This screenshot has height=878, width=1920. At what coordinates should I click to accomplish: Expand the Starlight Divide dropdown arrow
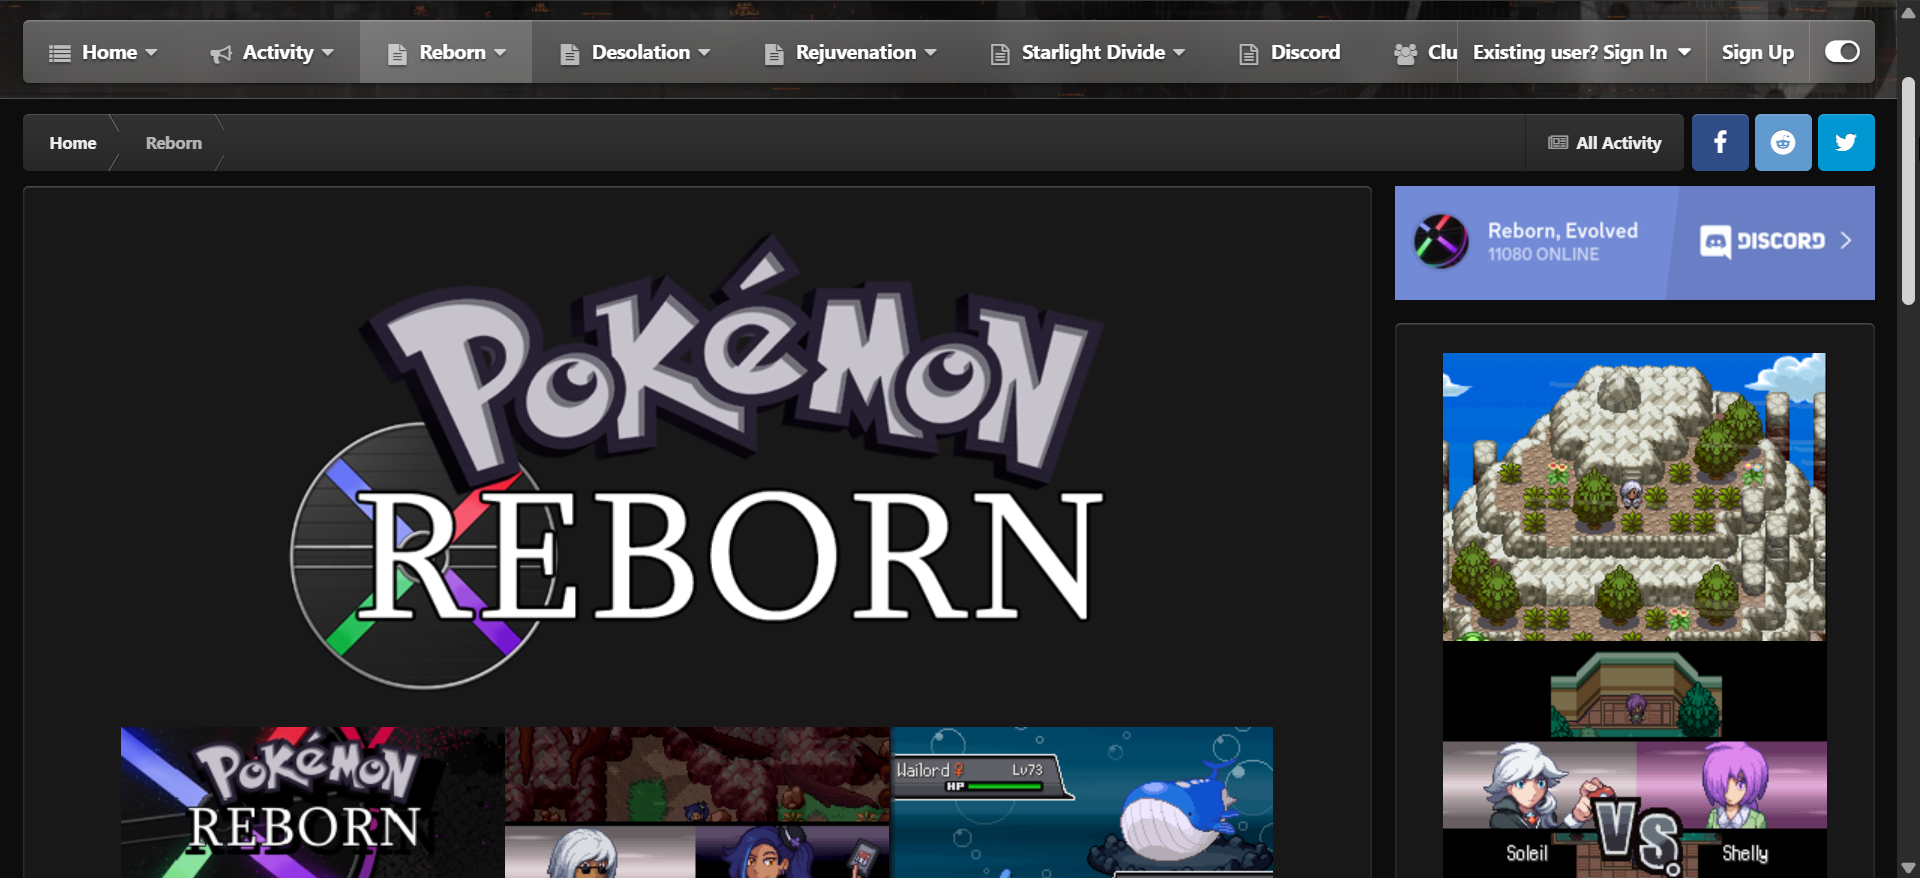click(1179, 52)
